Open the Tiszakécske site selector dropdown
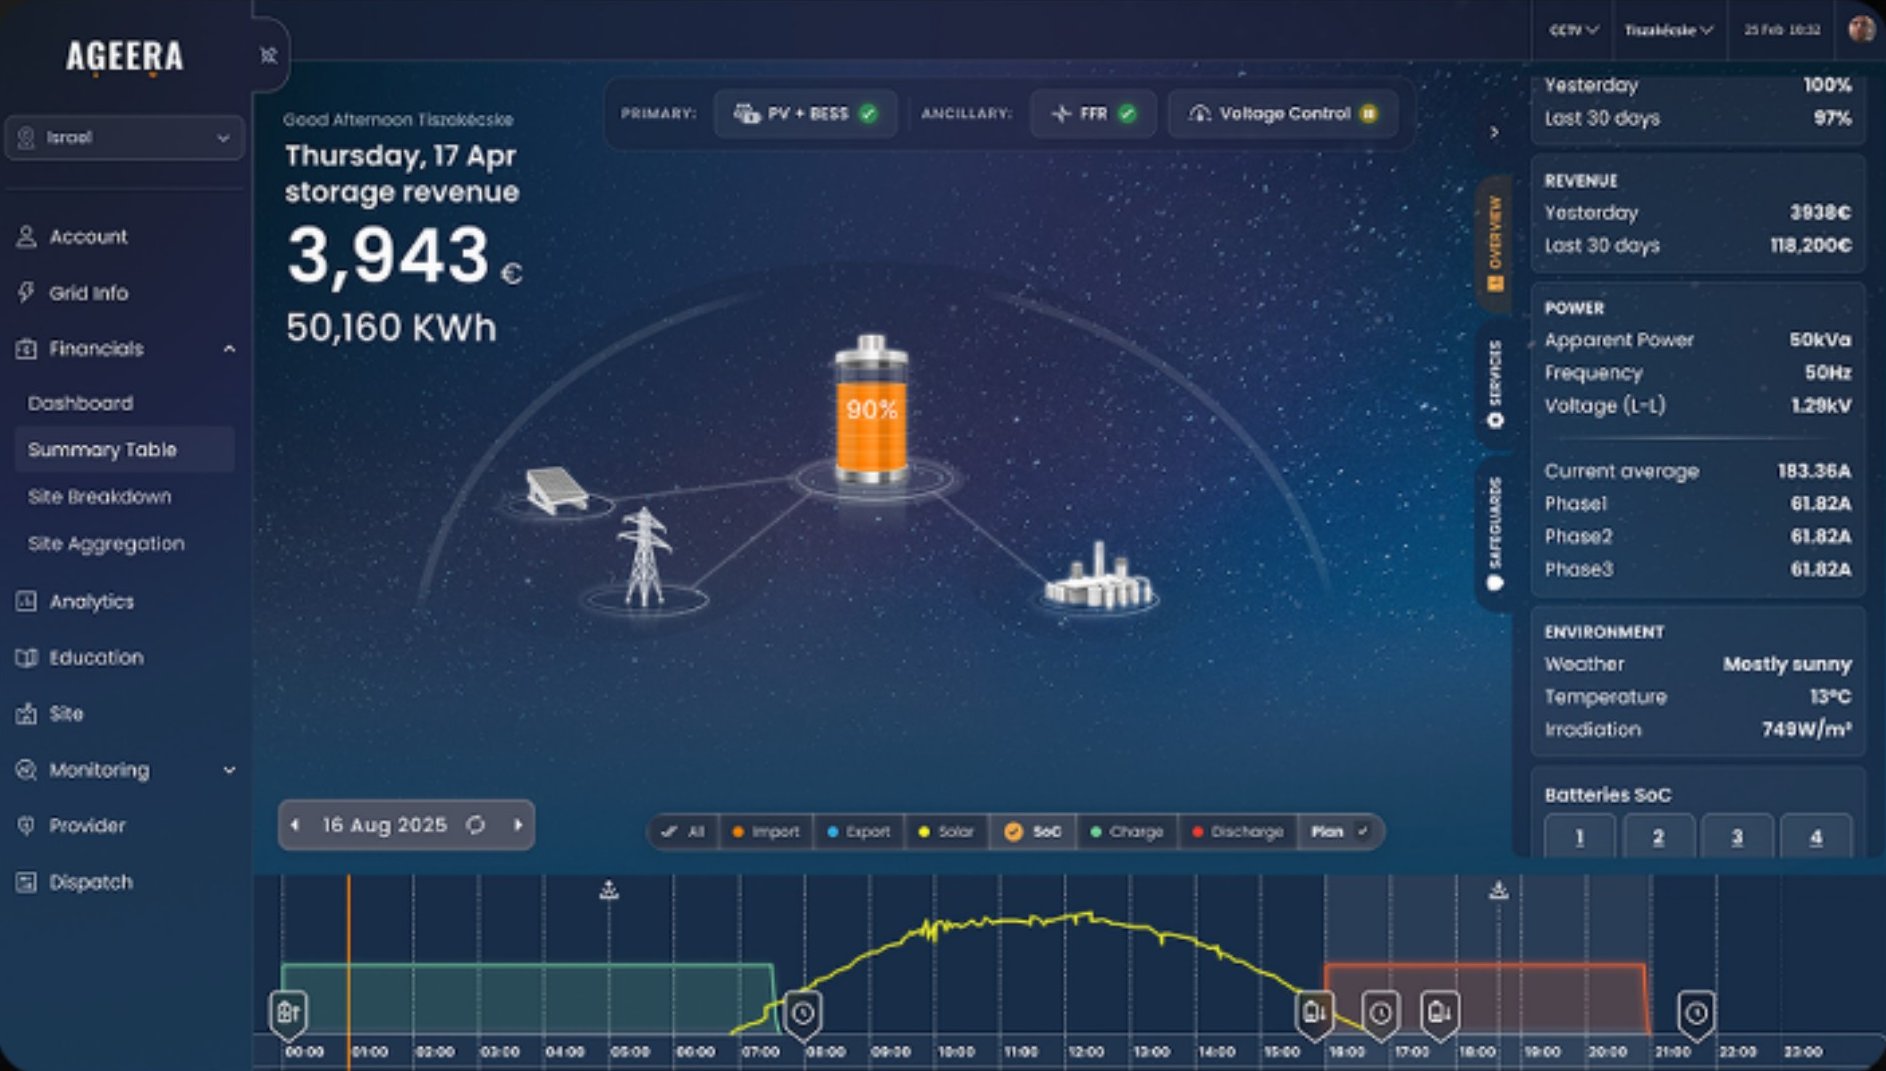 [1668, 30]
